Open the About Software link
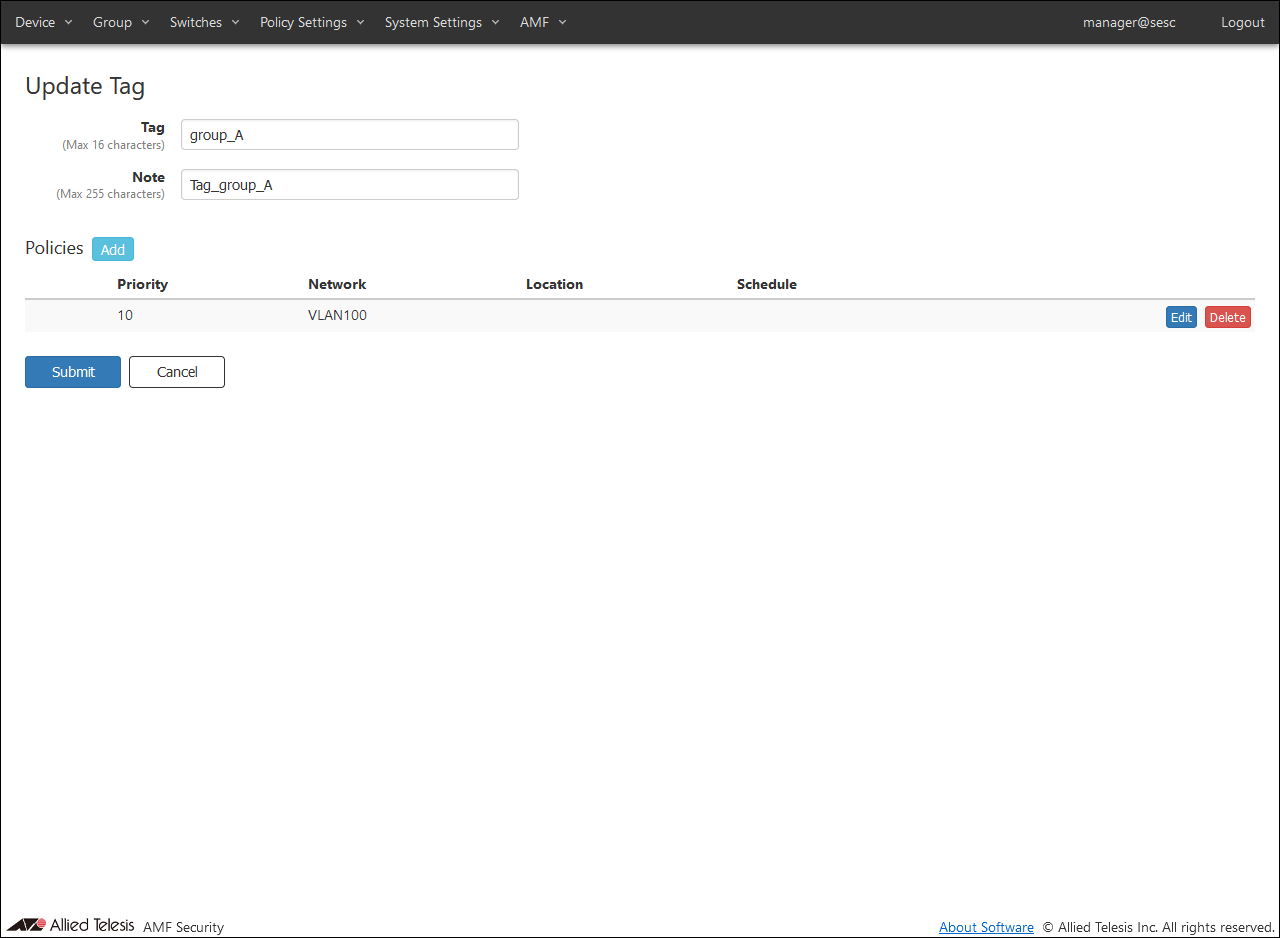This screenshot has width=1280, height=938. pos(986,927)
